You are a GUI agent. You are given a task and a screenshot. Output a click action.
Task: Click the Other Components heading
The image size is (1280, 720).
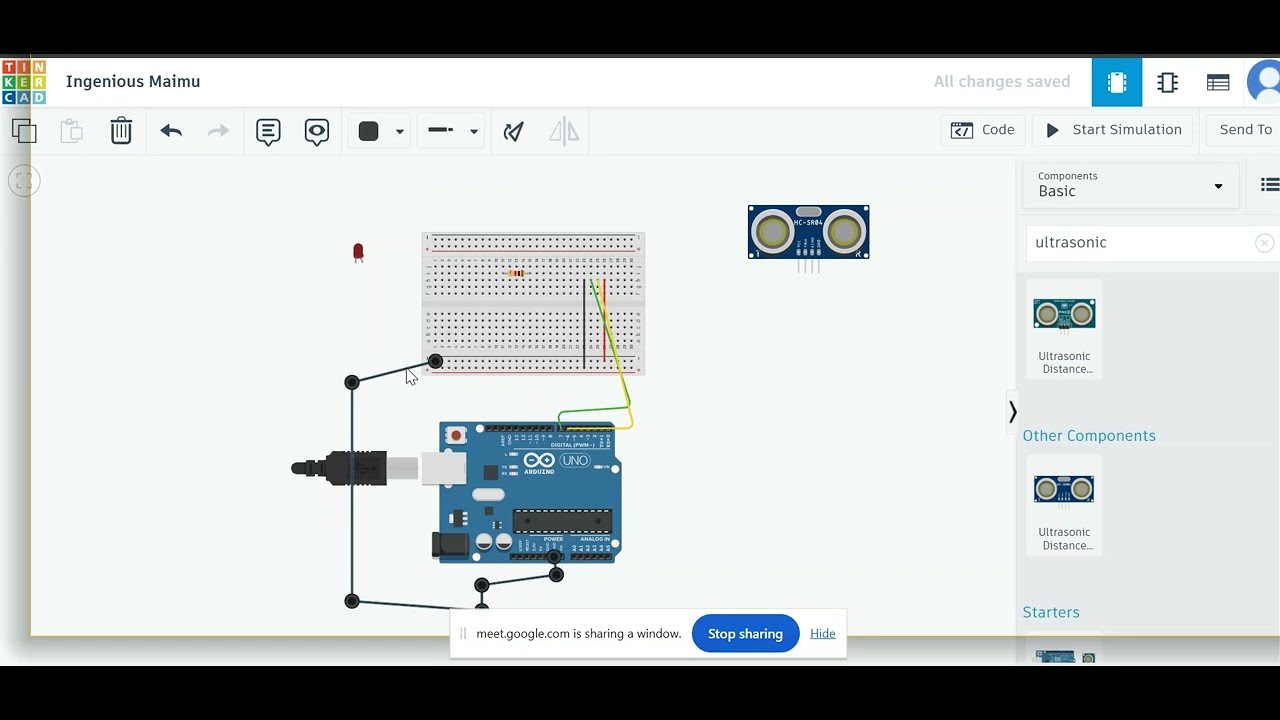click(1089, 436)
